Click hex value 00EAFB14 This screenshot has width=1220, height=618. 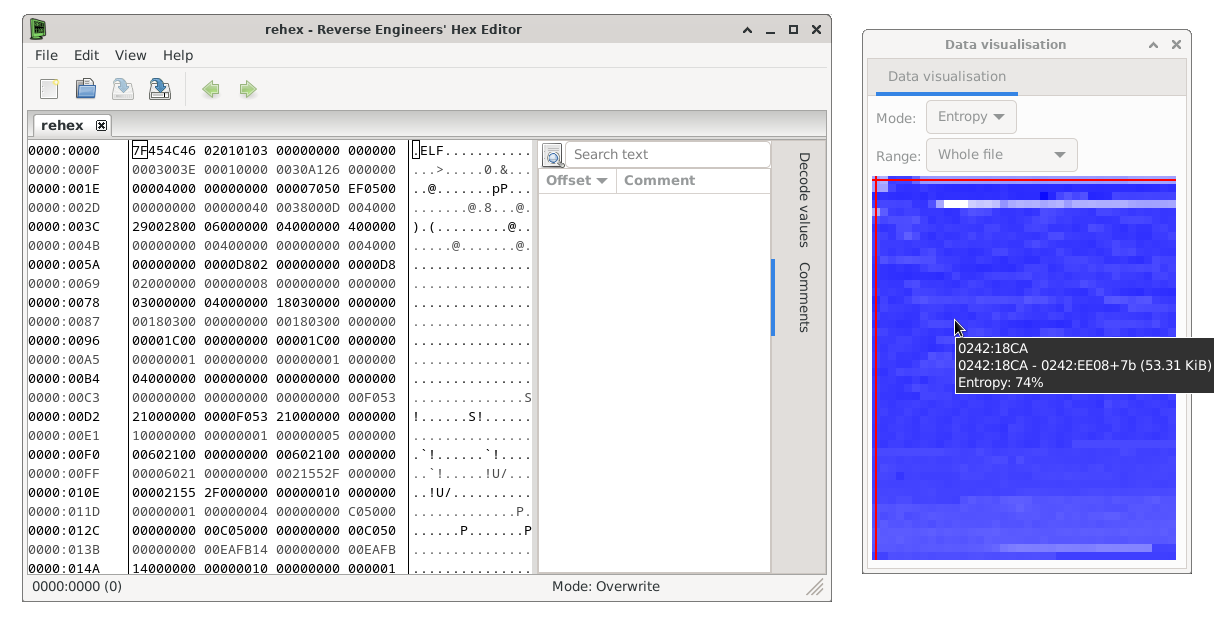pos(236,550)
